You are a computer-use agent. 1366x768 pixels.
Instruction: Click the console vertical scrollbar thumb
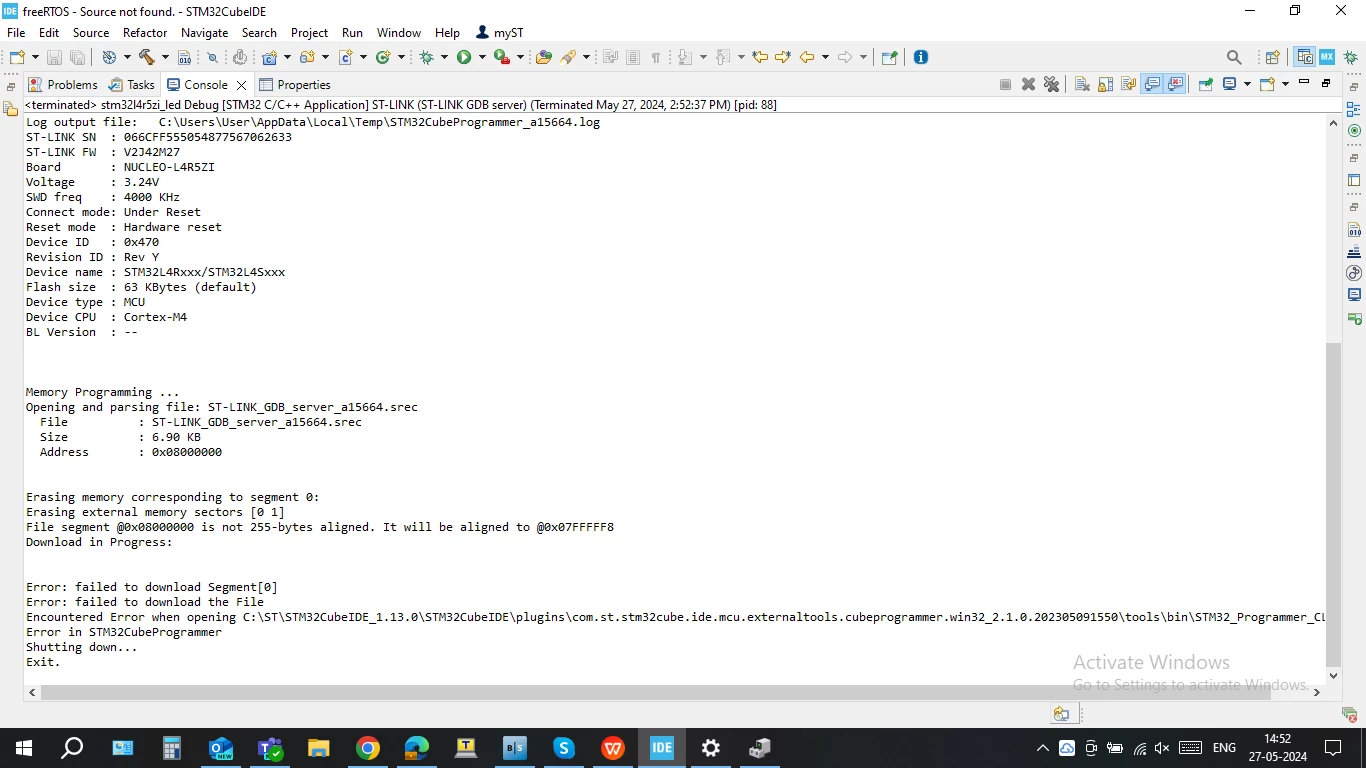click(1332, 504)
